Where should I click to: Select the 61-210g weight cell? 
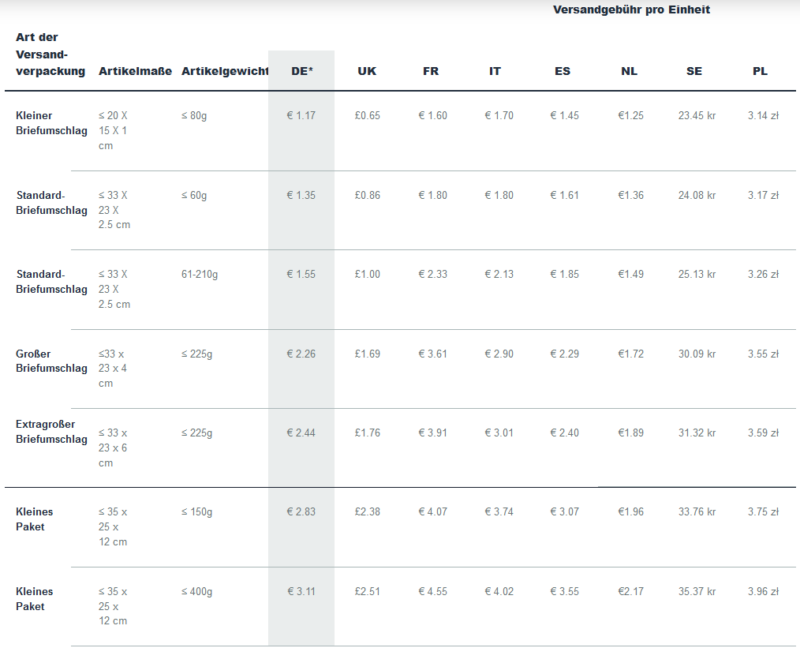(199, 274)
